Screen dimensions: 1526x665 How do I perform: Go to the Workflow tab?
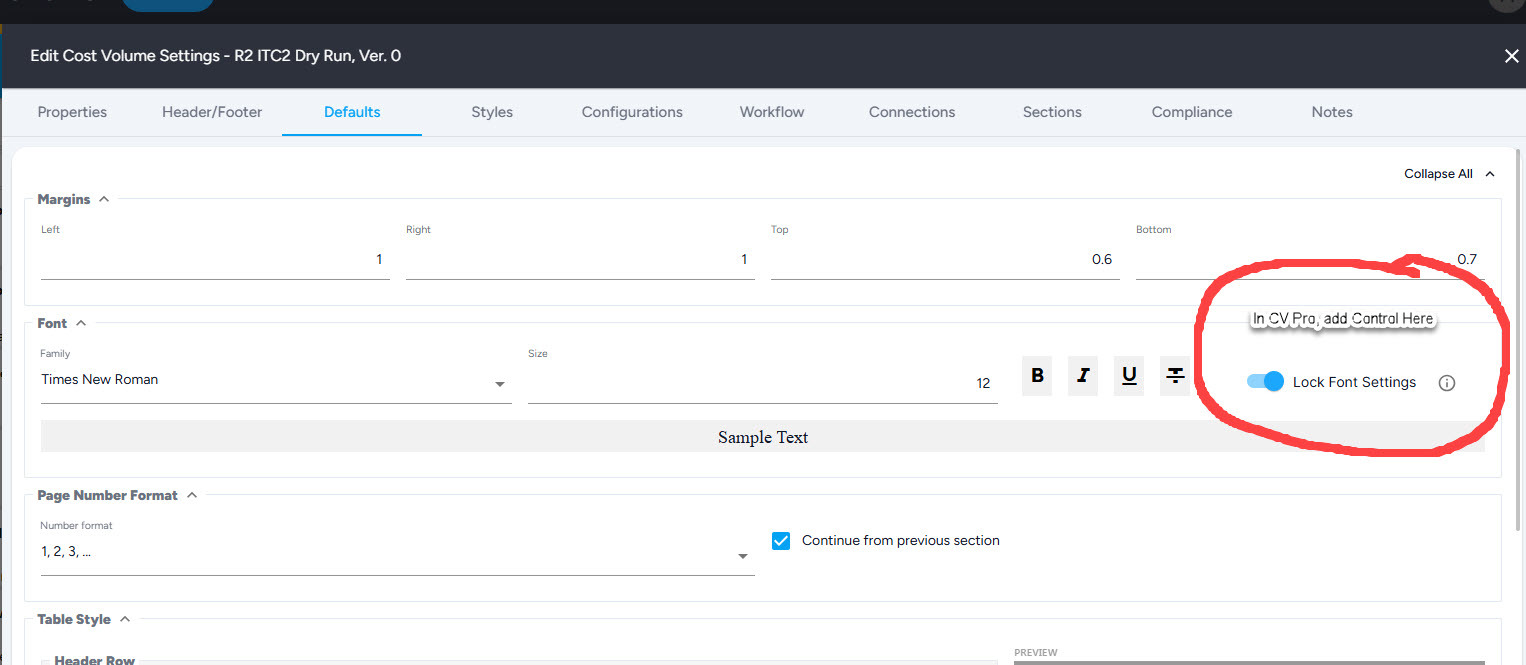772,112
